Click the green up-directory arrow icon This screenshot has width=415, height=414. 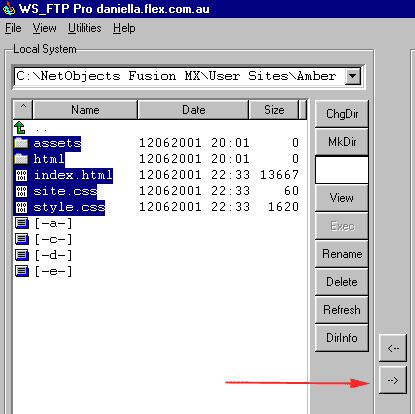(20, 128)
